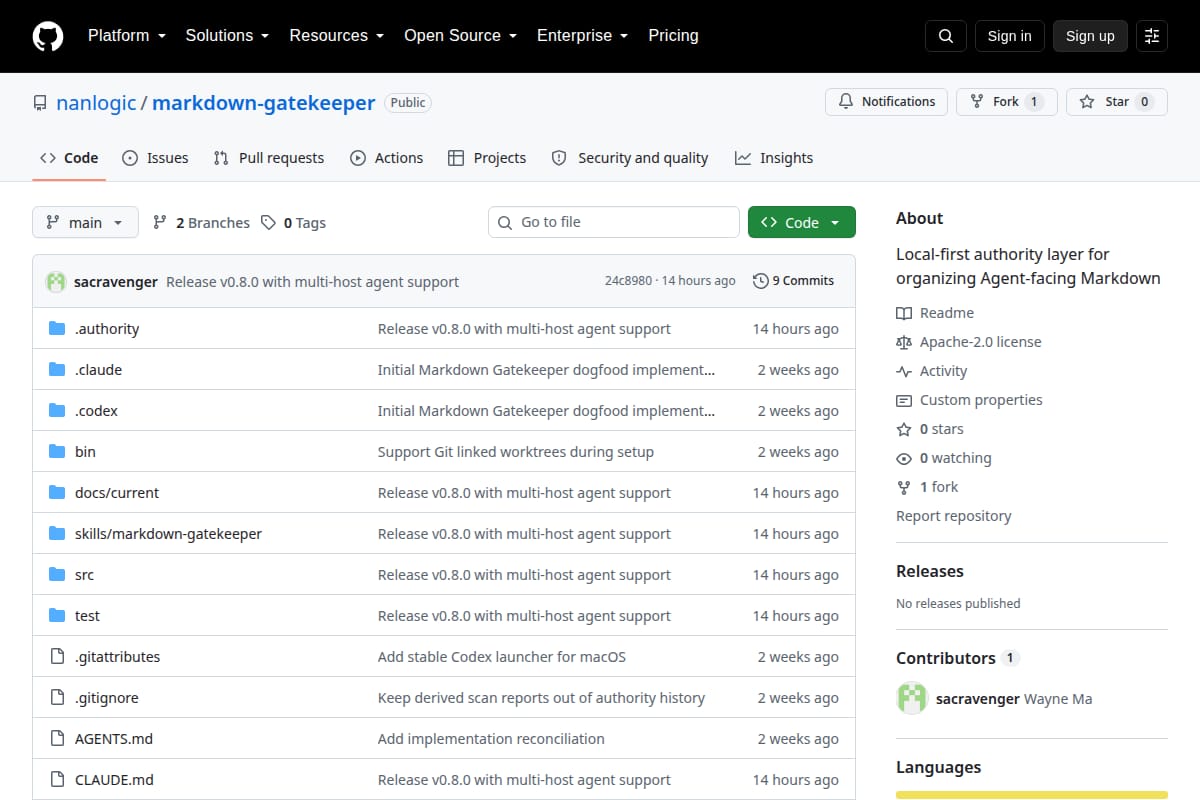Screen dimensions: 1200x800
Task: Expand the Open Source menu
Action: (x=460, y=36)
